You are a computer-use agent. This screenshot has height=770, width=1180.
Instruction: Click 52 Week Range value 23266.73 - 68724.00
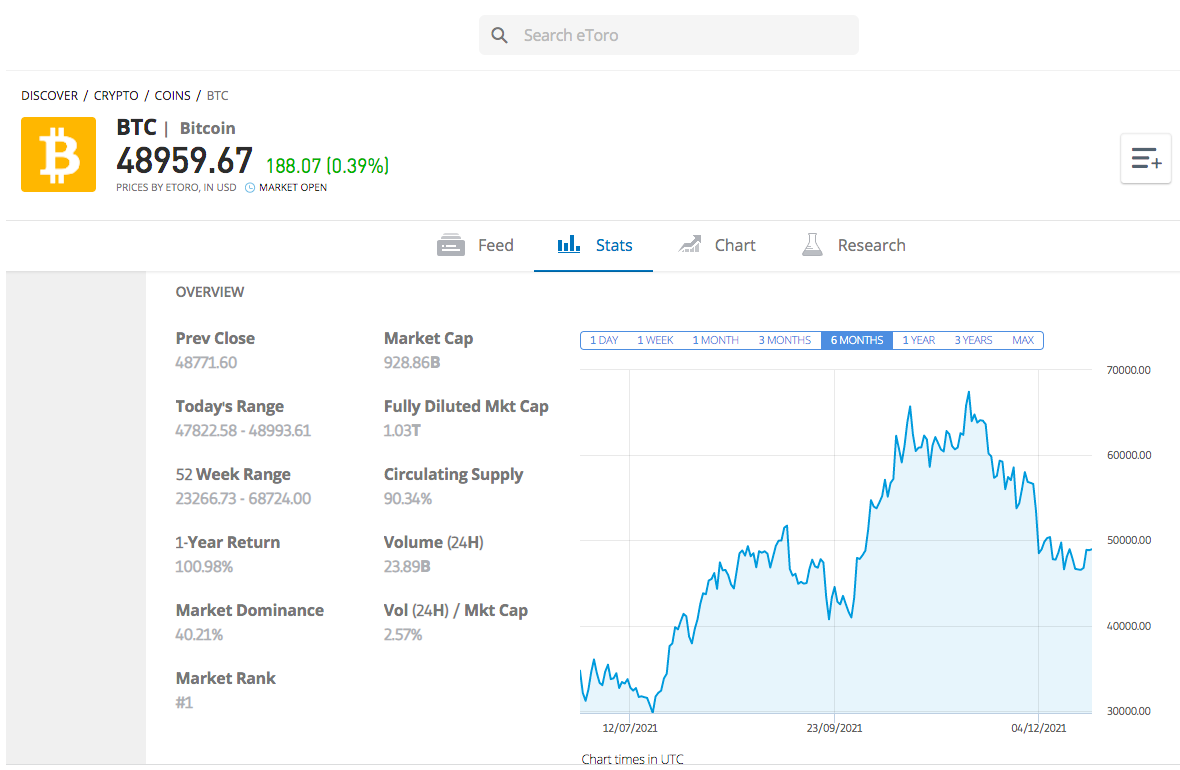tap(243, 498)
